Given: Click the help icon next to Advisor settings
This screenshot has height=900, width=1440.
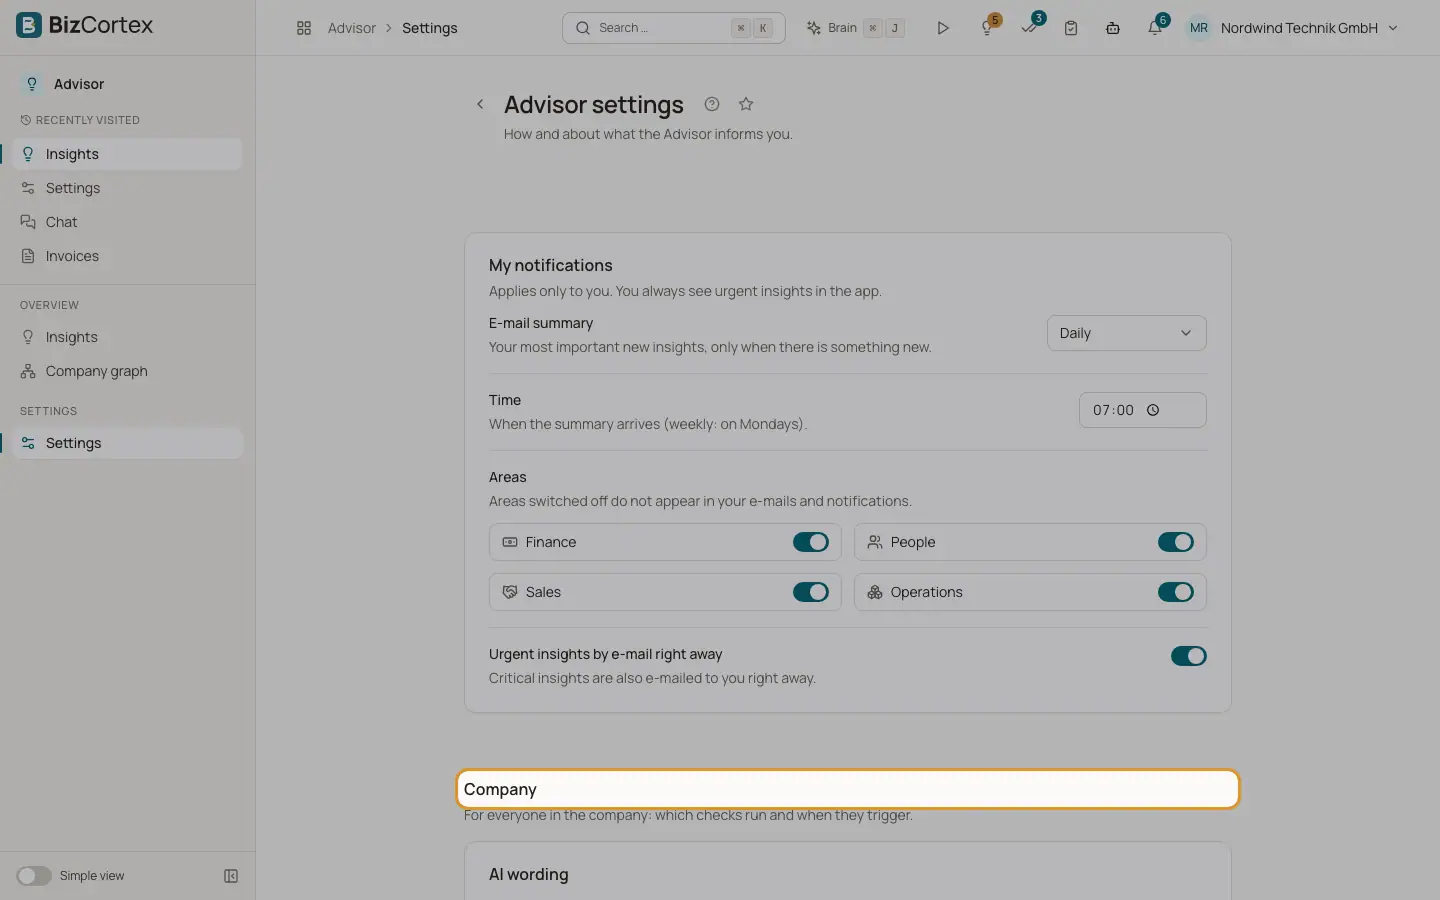Looking at the screenshot, I should (x=712, y=104).
